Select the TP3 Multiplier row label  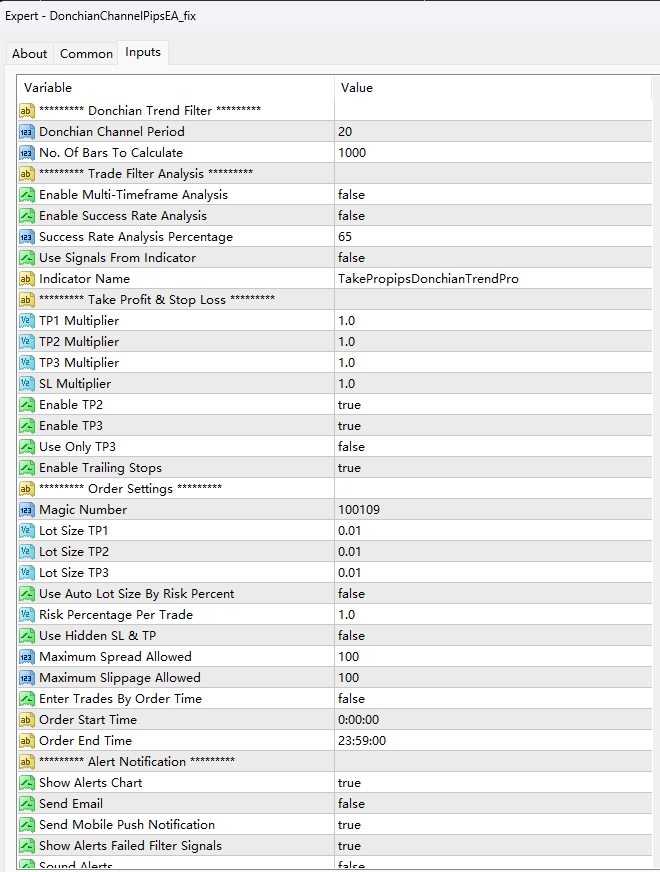79,363
